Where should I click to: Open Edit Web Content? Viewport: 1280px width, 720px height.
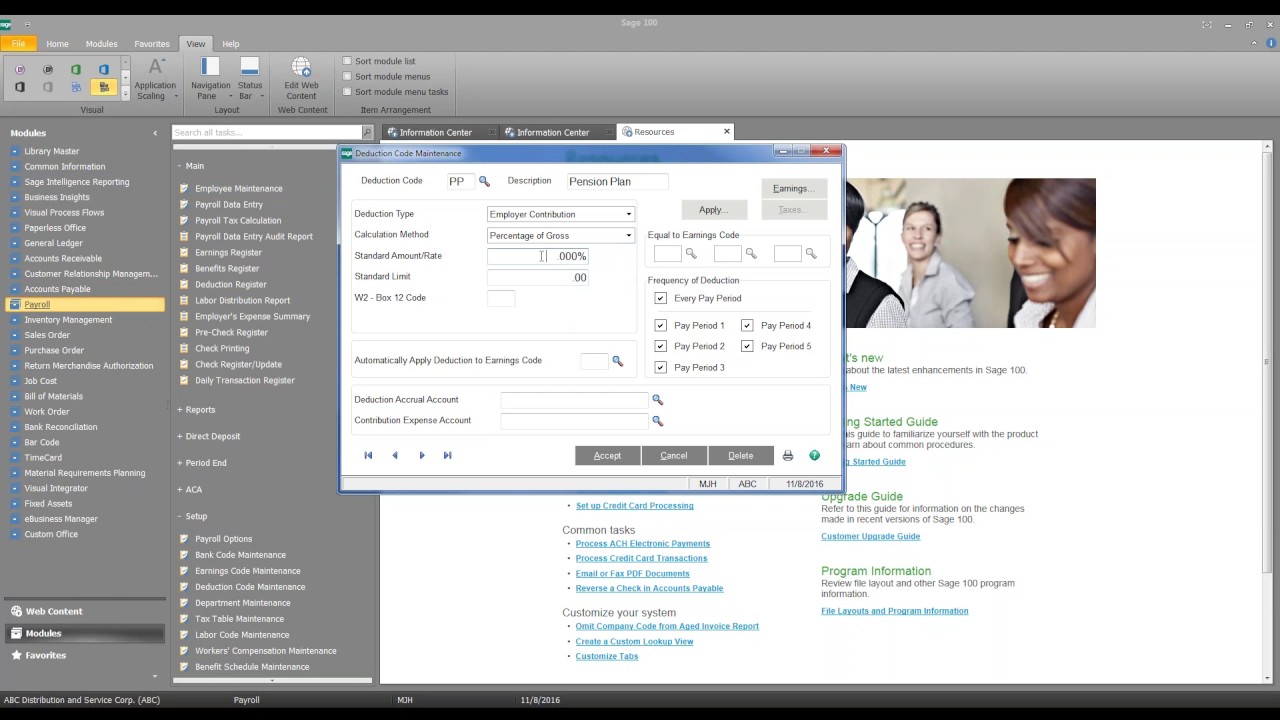click(x=301, y=78)
